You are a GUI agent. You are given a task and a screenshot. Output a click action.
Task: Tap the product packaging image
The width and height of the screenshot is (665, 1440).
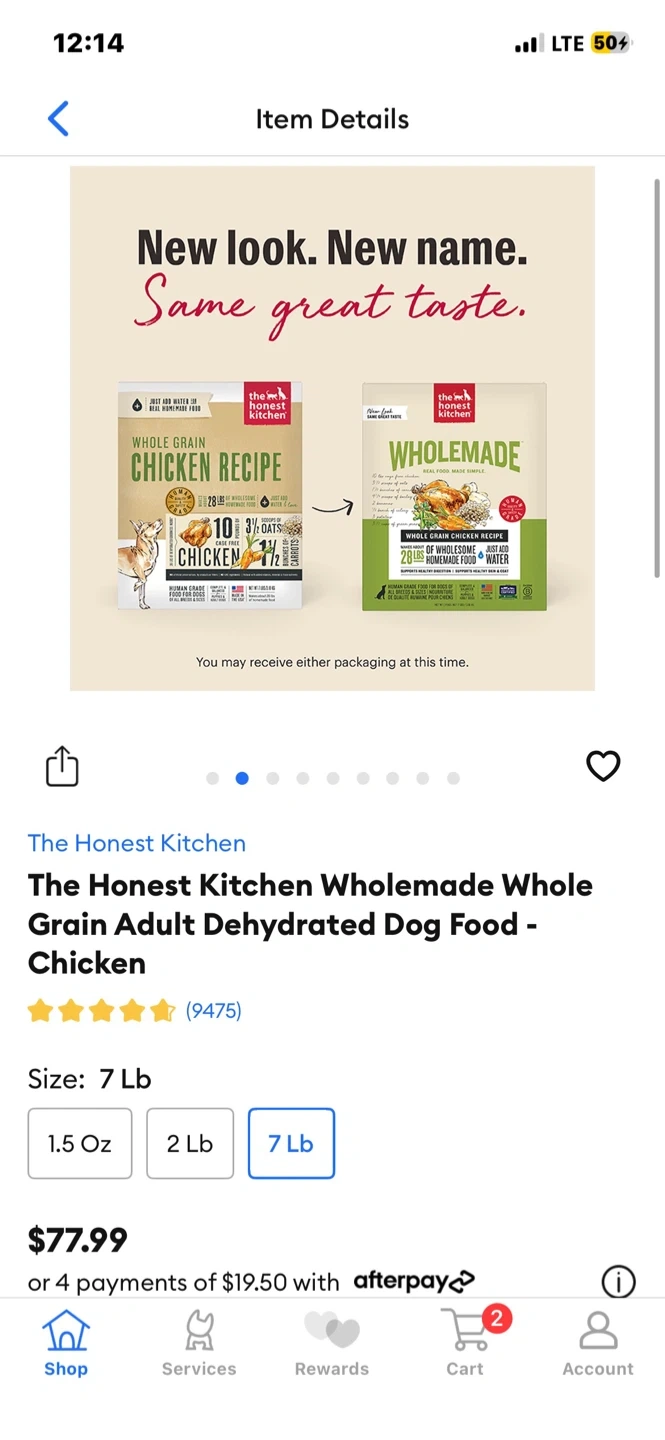click(x=332, y=428)
